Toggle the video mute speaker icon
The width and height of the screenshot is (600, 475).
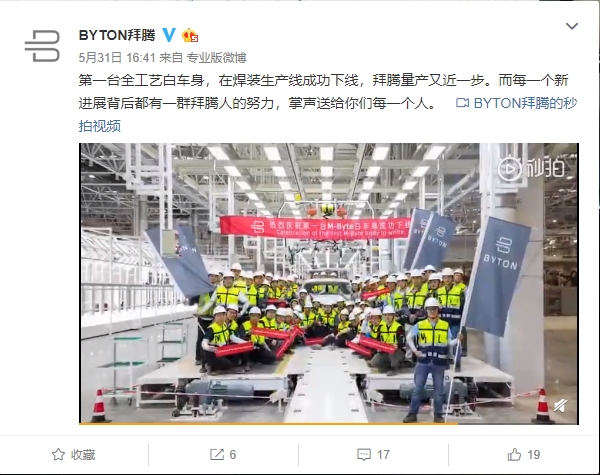[x=561, y=405]
